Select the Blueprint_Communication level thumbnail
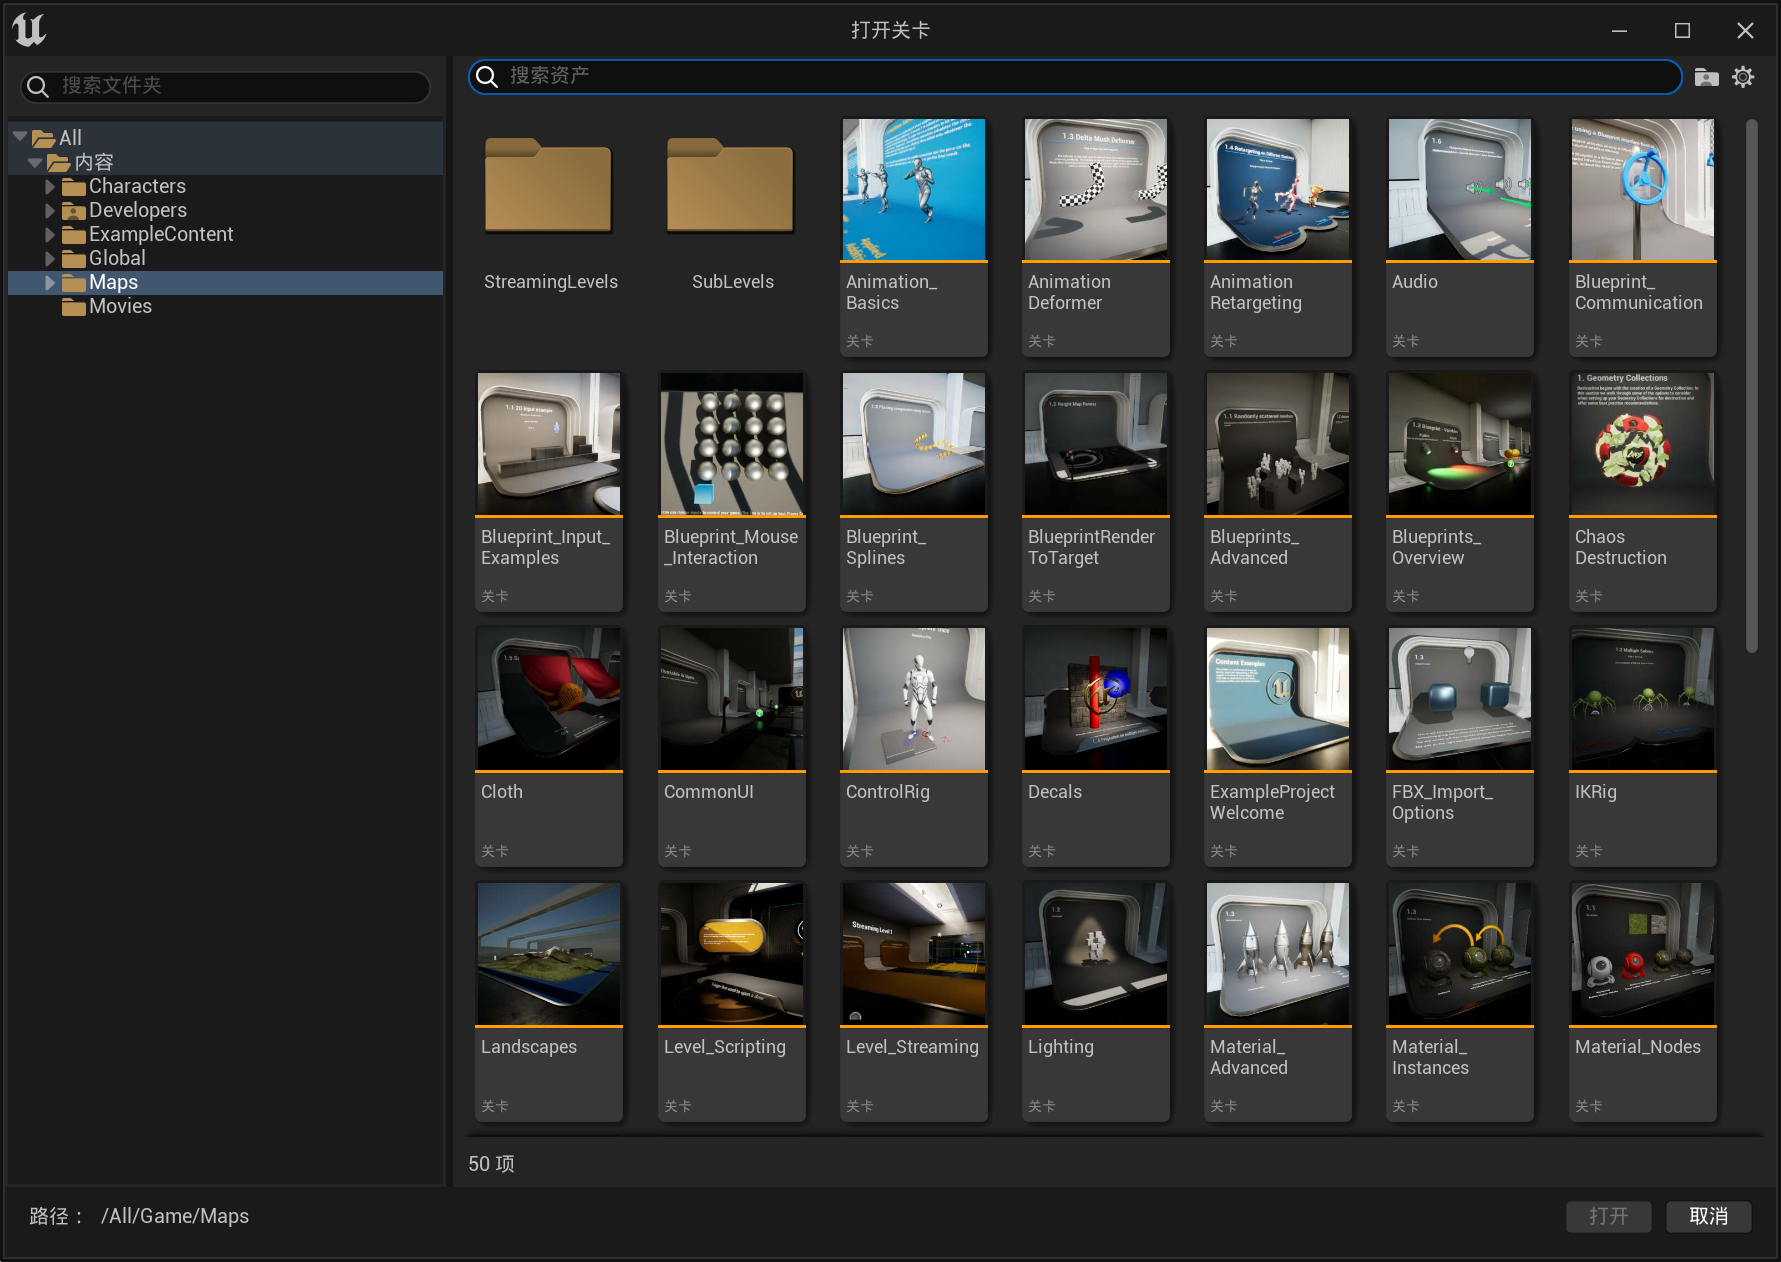 [x=1643, y=190]
